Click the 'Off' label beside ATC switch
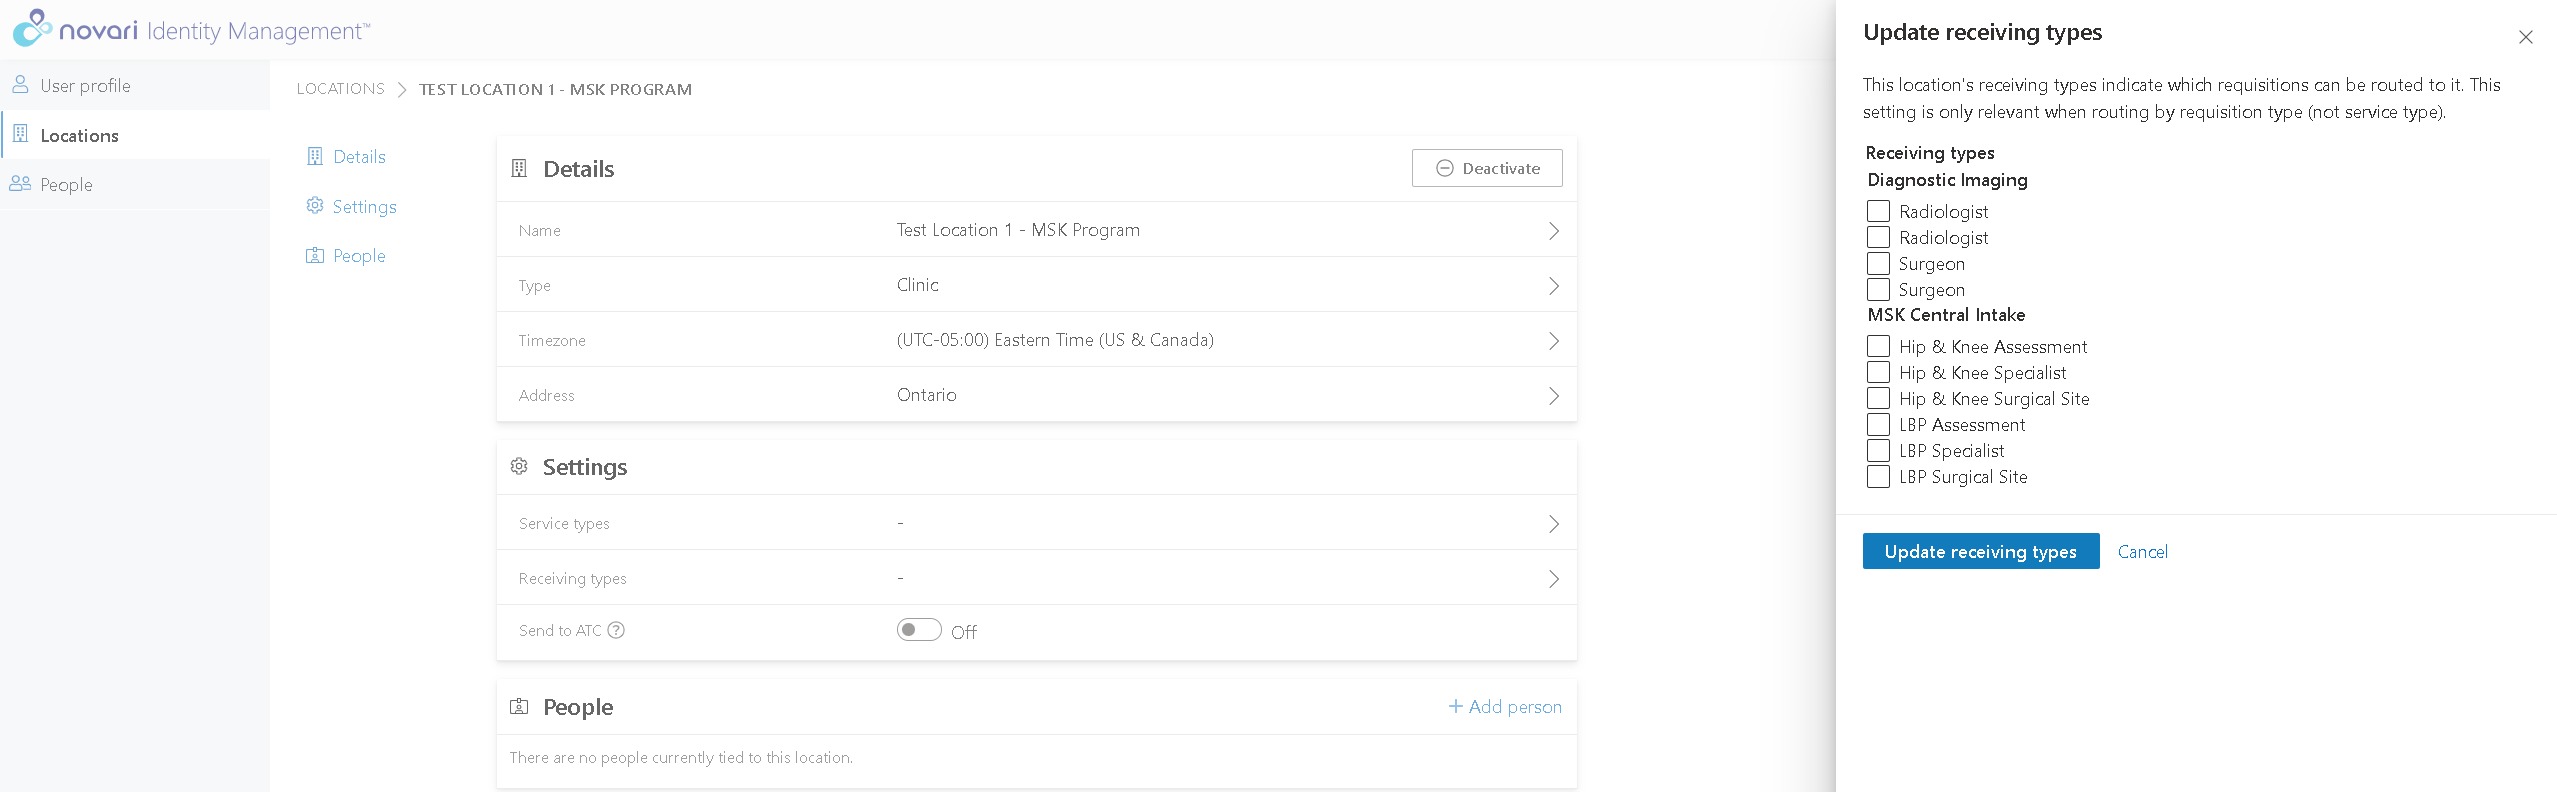The width and height of the screenshot is (2557, 792). pyautogui.click(x=964, y=632)
